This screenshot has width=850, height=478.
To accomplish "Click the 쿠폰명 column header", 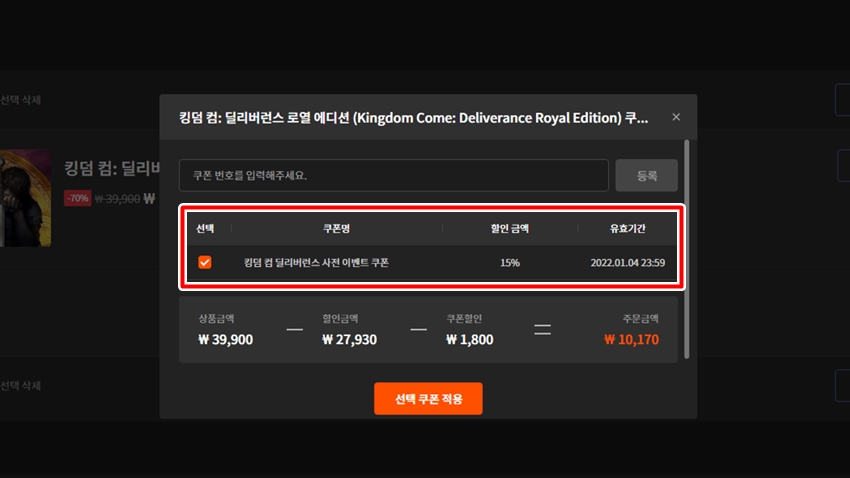I will tap(336, 229).
